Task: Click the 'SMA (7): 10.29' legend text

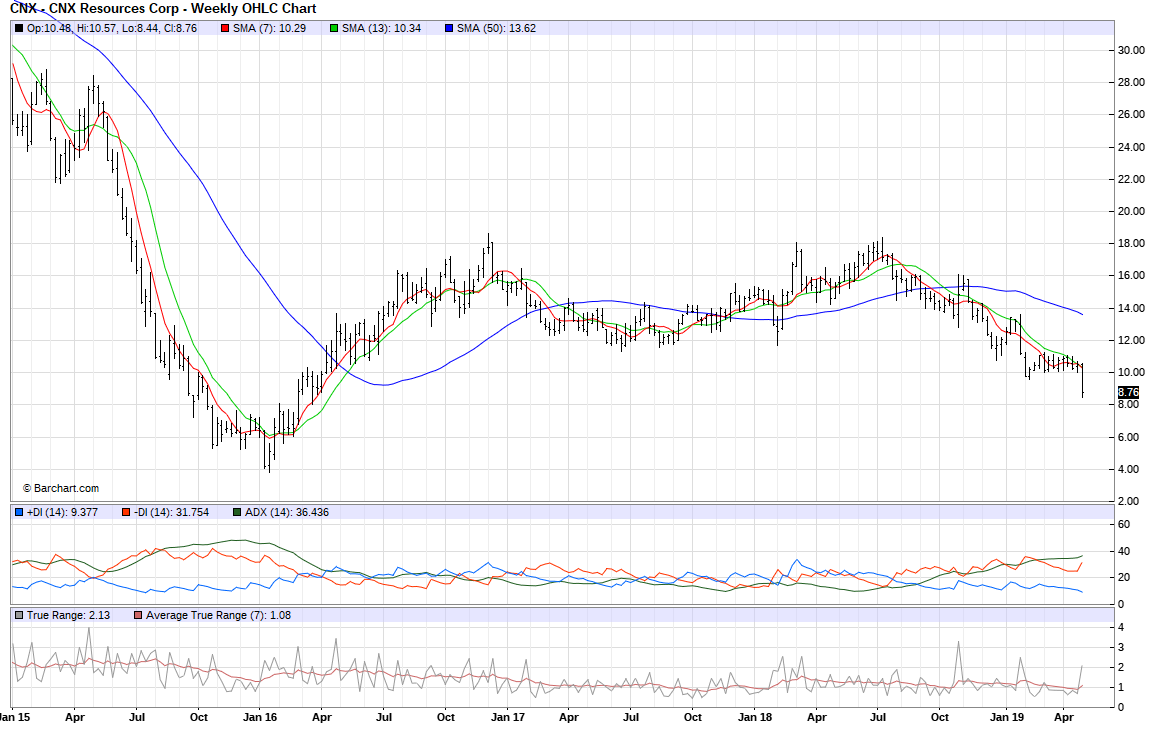Action: (269, 29)
